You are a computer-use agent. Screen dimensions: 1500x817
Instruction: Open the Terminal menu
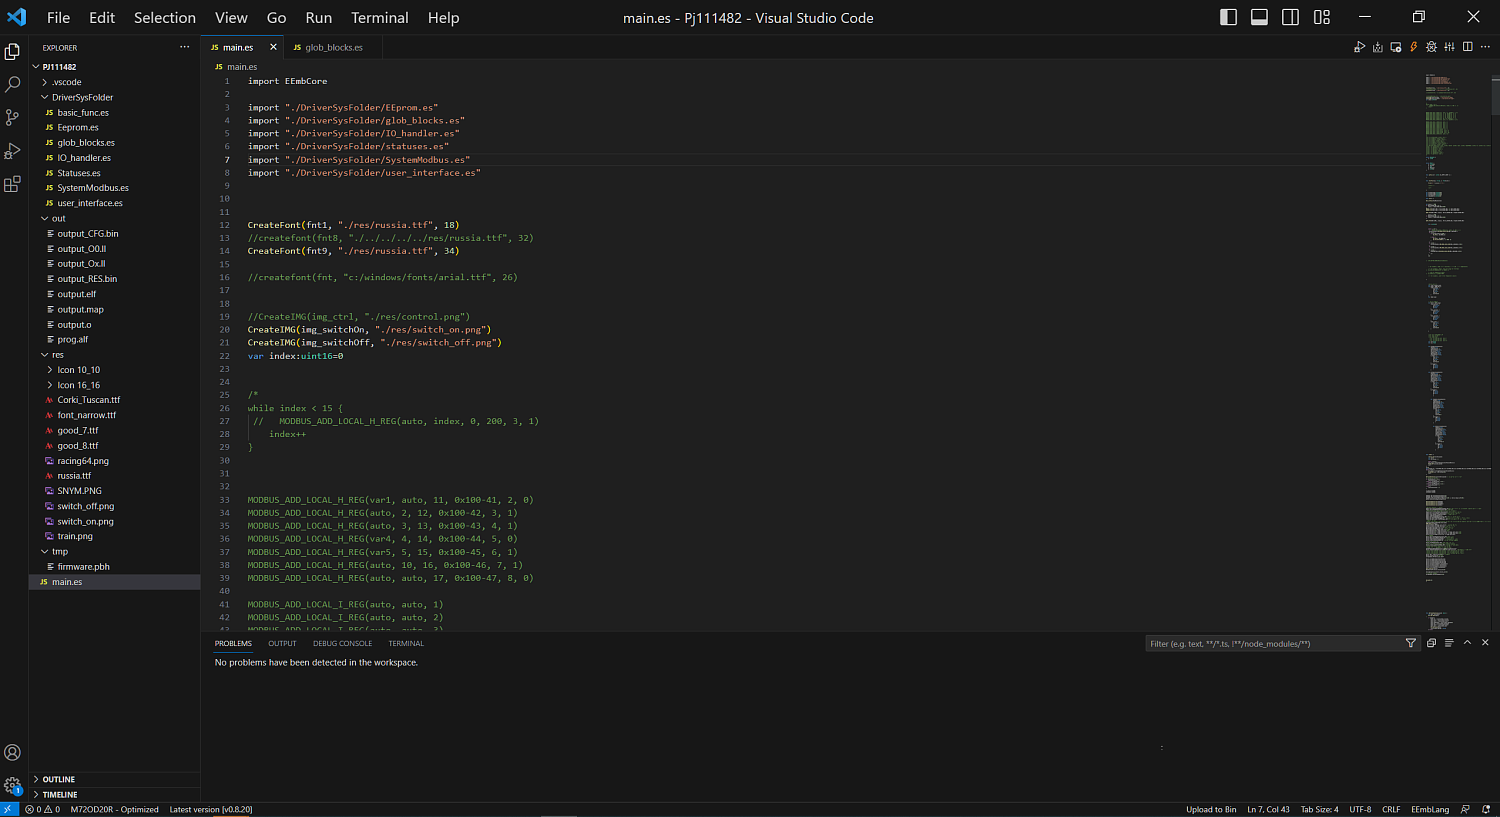[x=379, y=18]
